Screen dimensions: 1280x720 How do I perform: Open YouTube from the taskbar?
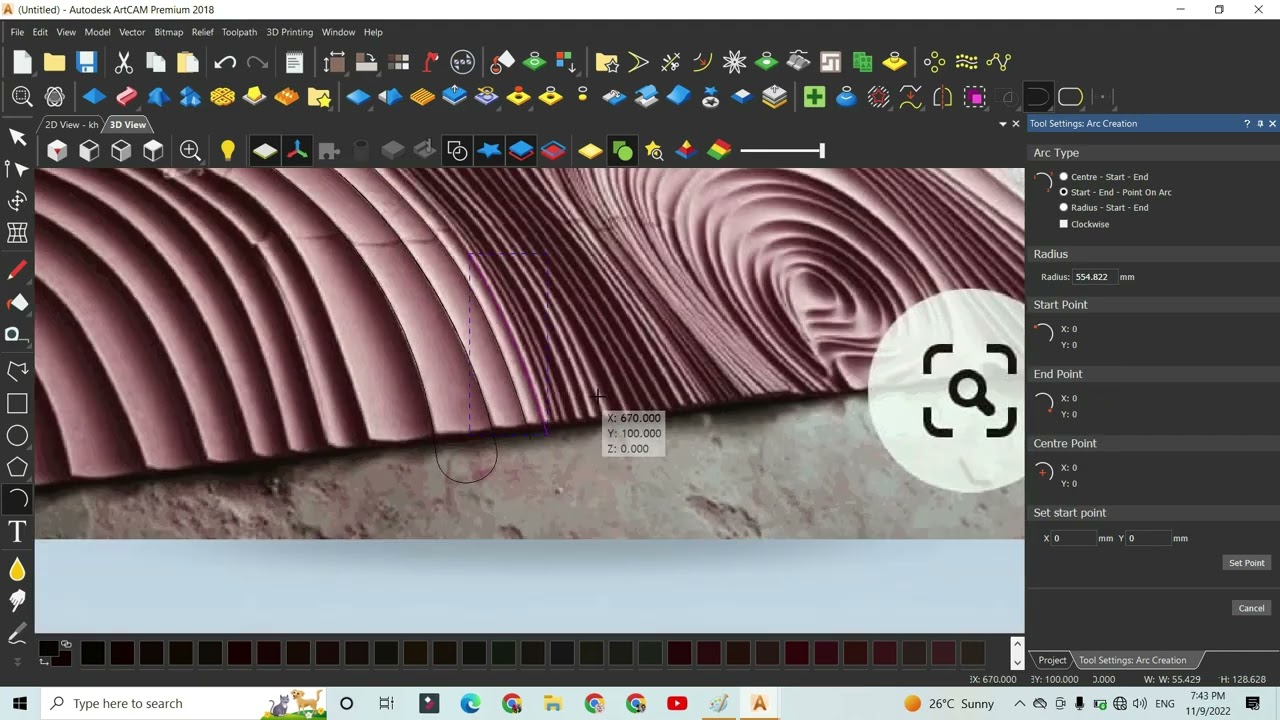pyautogui.click(x=677, y=704)
